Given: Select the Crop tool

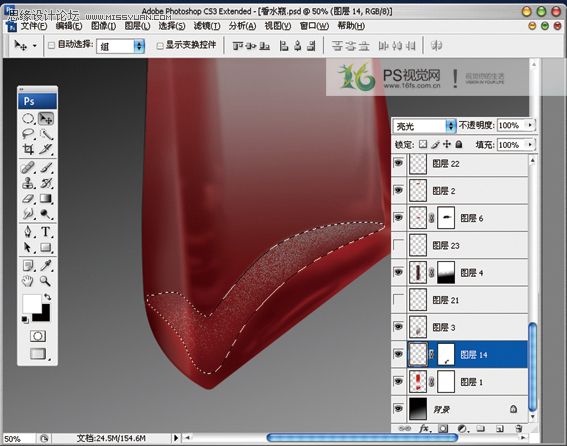Looking at the screenshot, I should point(28,149).
